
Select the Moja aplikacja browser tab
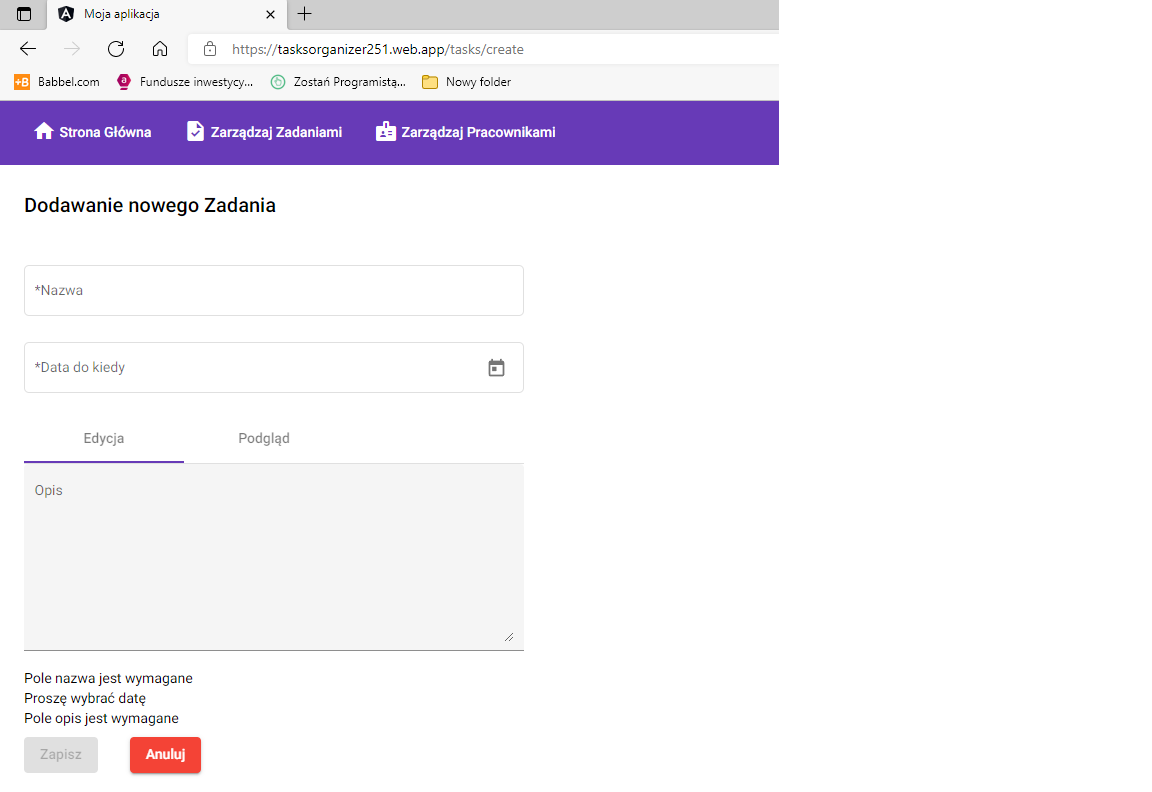pyautogui.click(x=167, y=14)
